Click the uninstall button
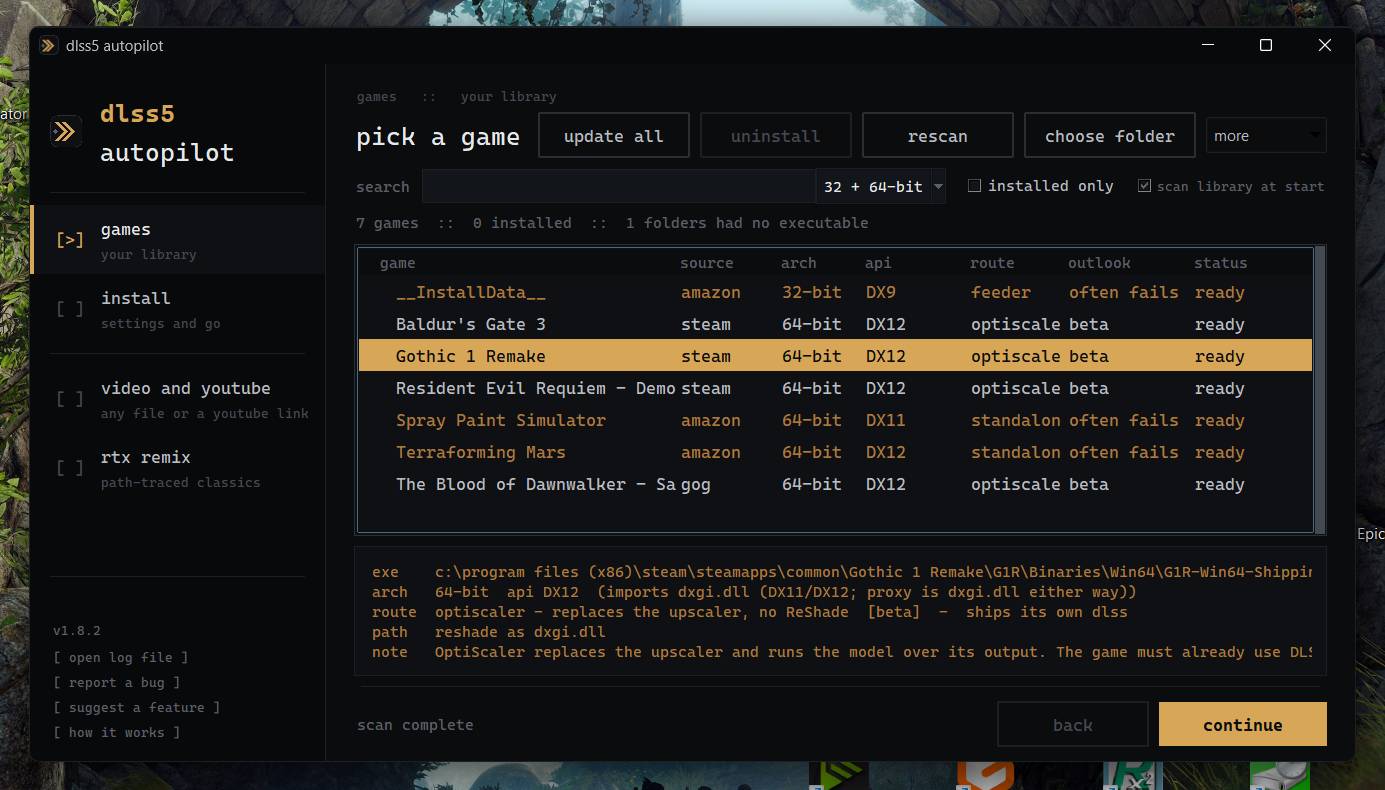Image resolution: width=1385 pixels, height=790 pixels. click(775, 136)
